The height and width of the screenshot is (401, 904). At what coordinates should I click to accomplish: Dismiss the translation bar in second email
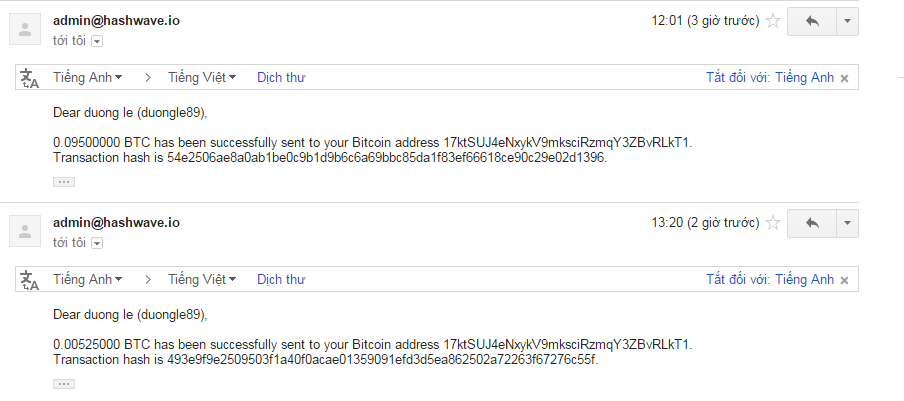point(844,280)
